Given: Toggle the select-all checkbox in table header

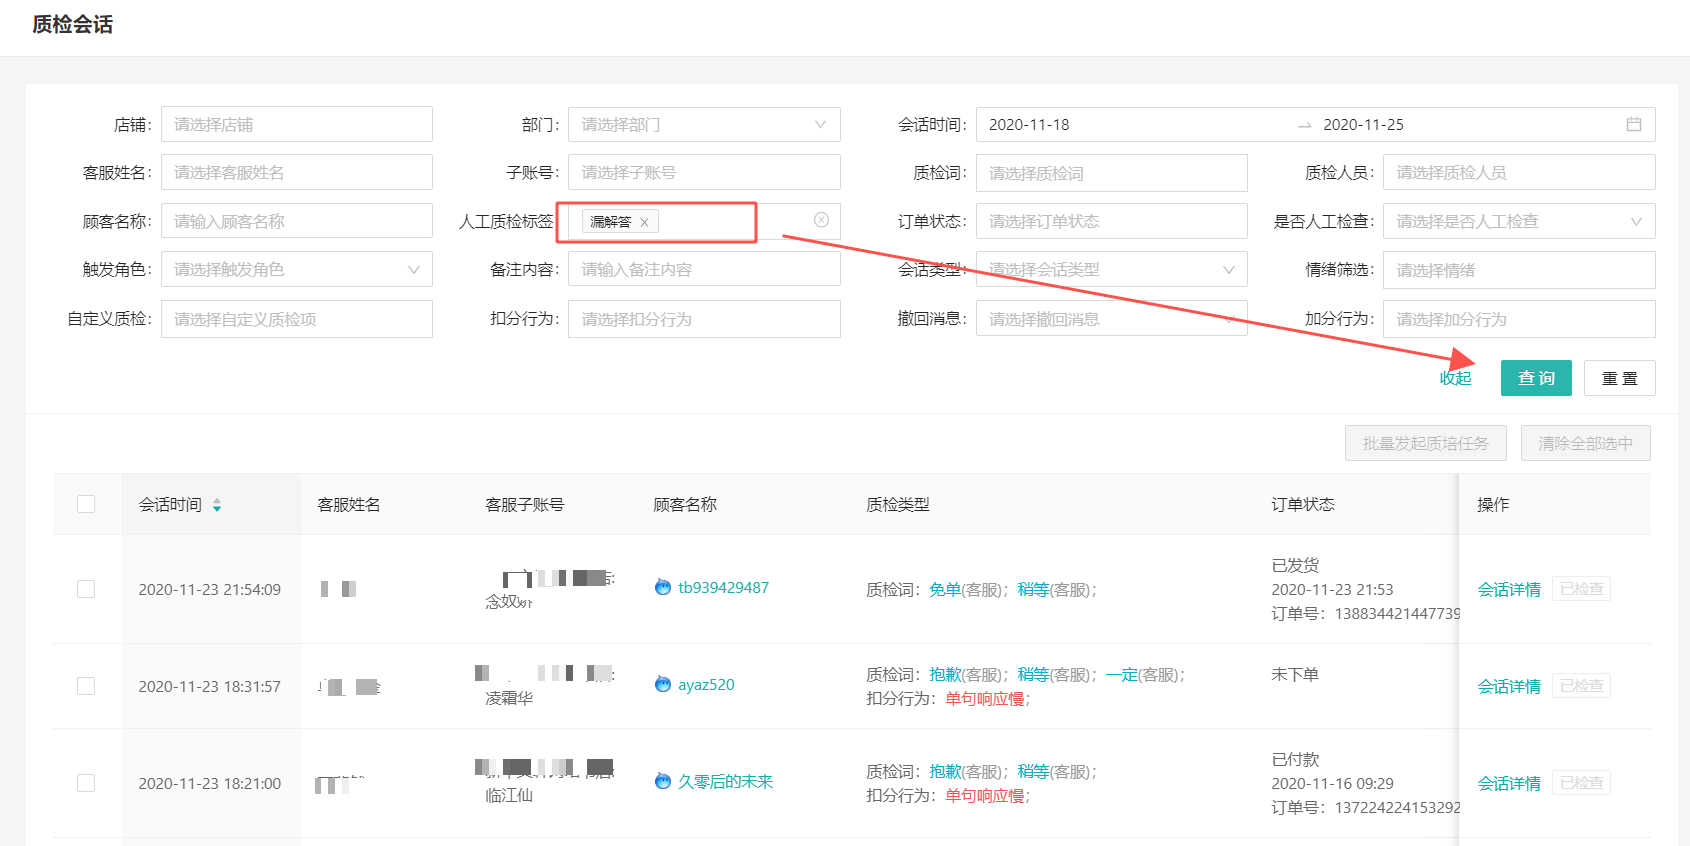Looking at the screenshot, I should pos(86,504).
